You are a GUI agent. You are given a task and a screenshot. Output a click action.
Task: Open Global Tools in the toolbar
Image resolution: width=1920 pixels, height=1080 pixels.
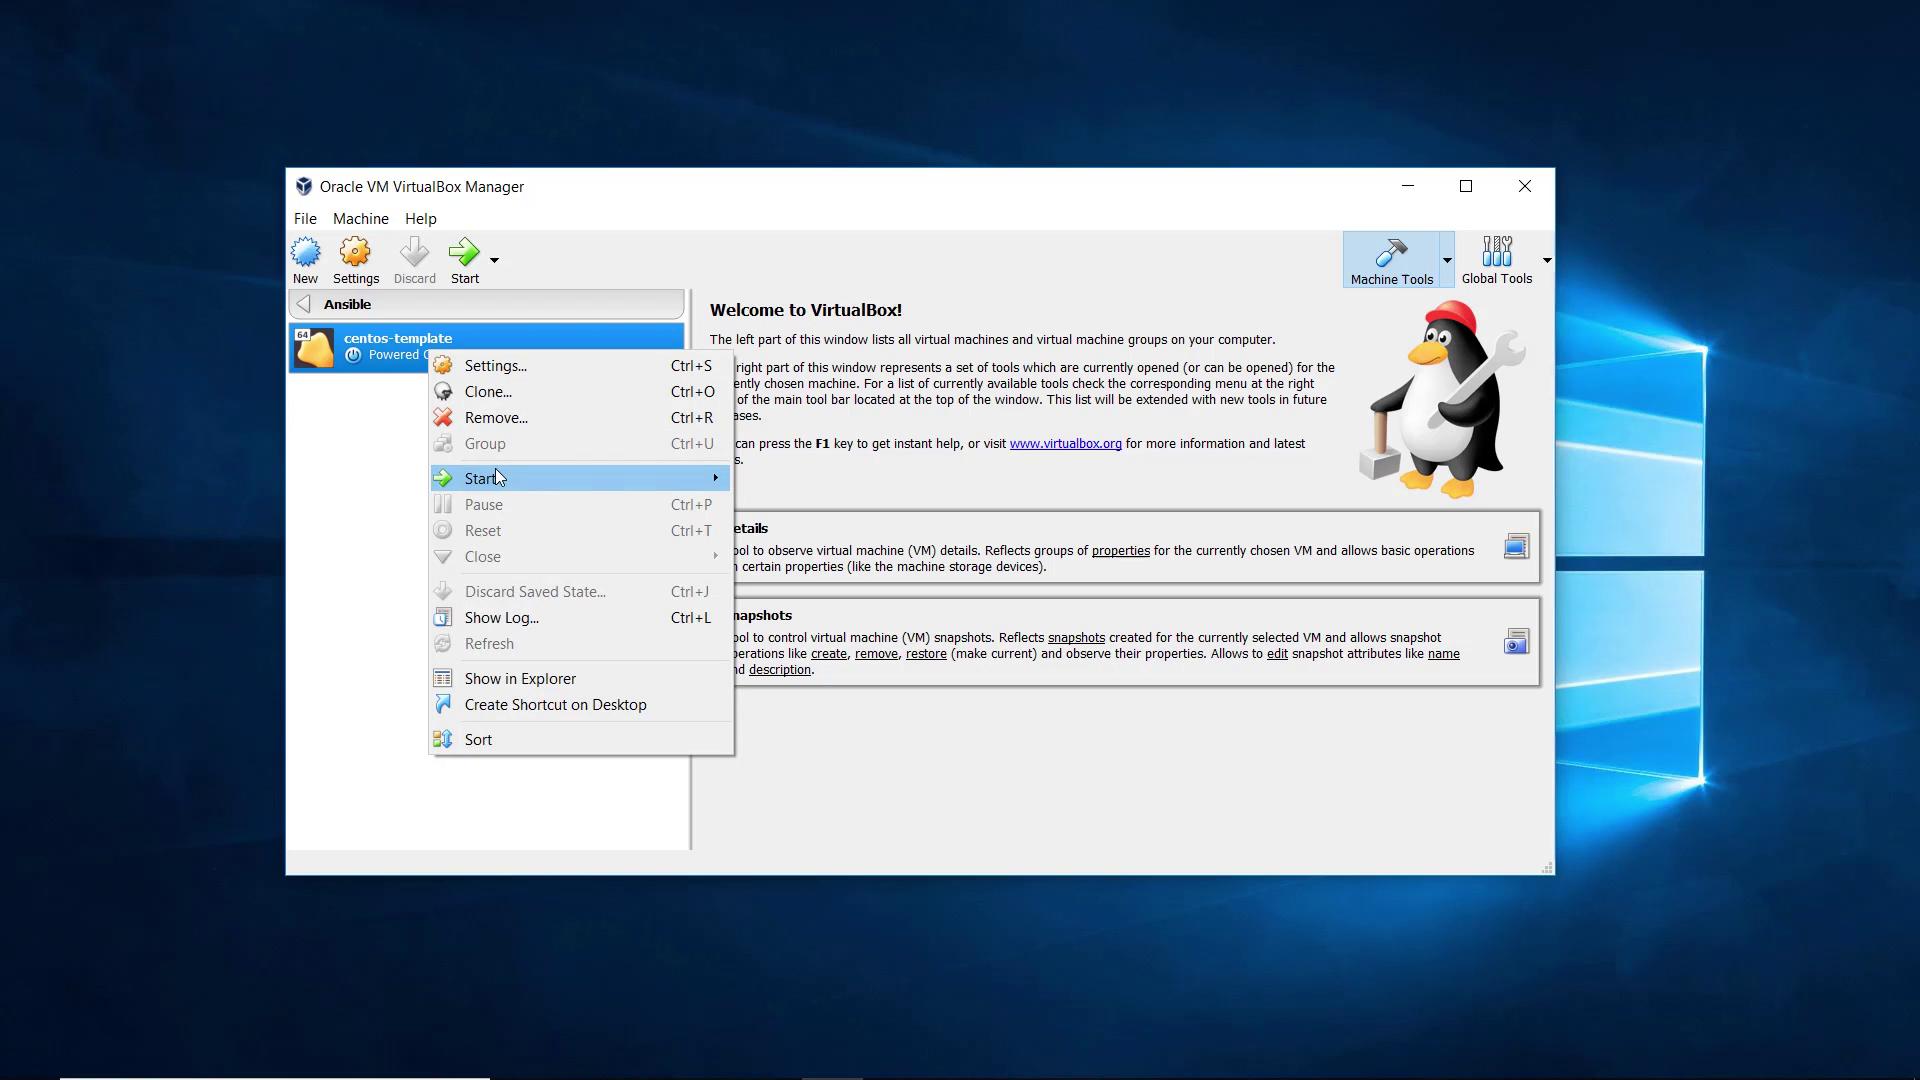(1496, 253)
